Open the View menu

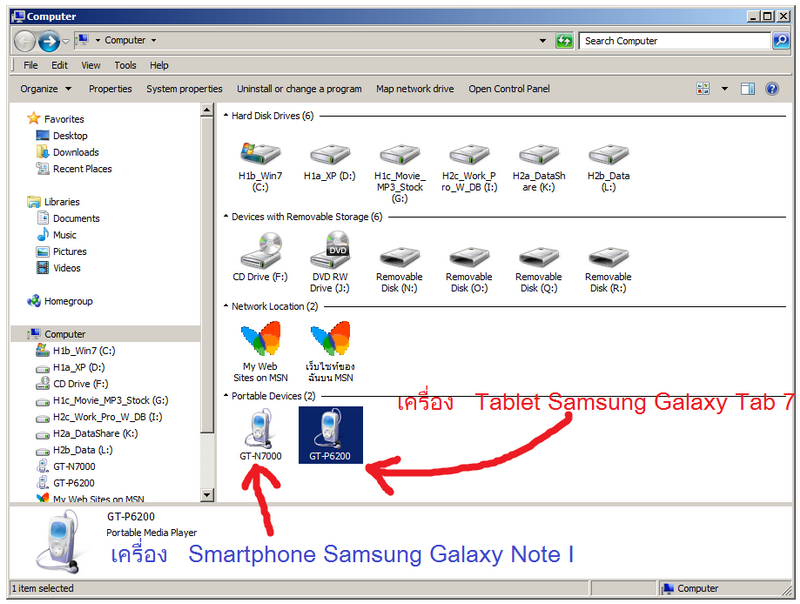91,65
